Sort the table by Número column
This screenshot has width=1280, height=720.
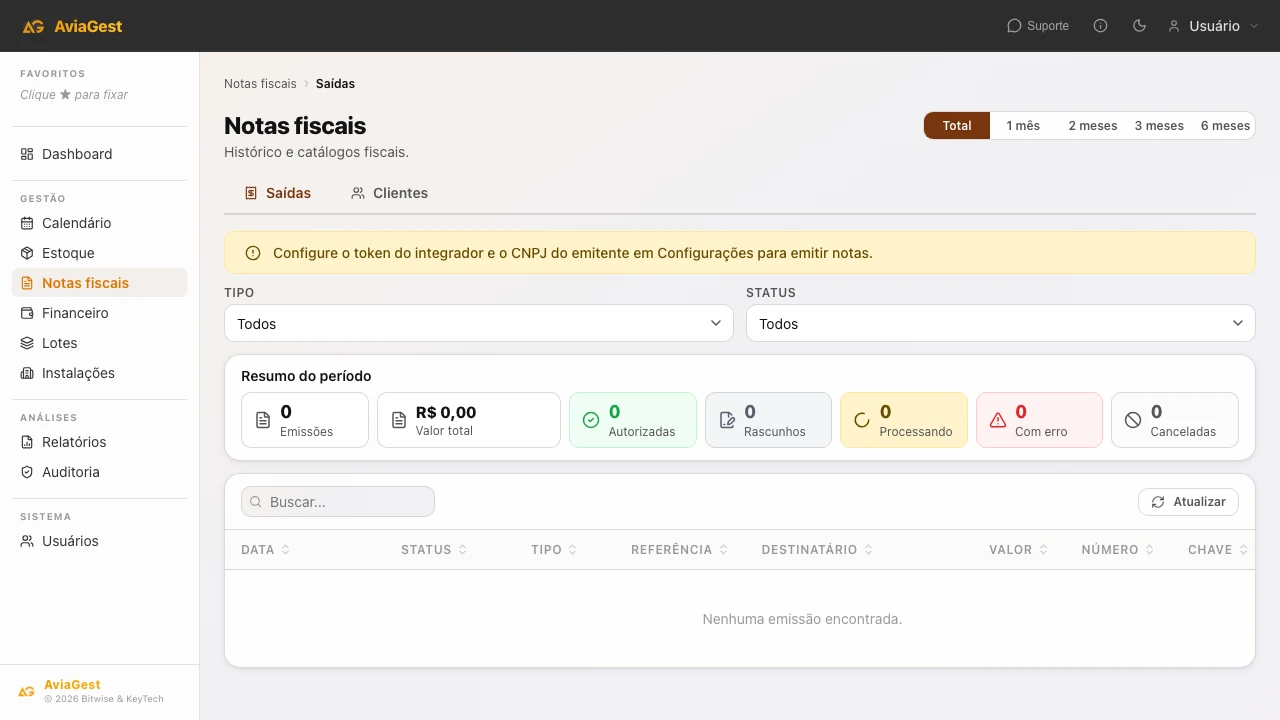pyautogui.click(x=1118, y=550)
